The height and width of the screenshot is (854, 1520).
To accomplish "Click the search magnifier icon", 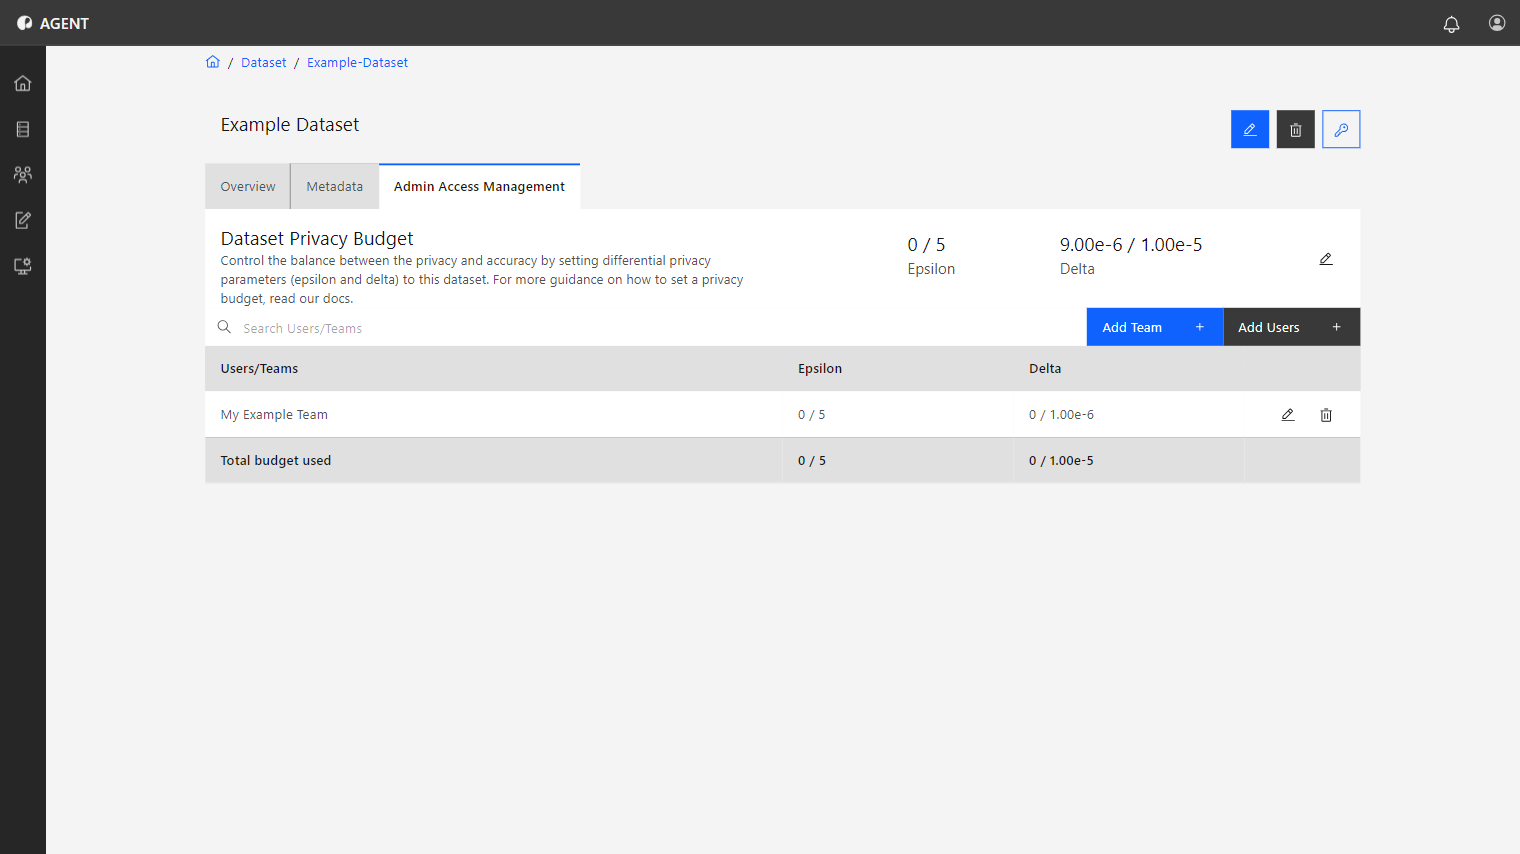I will coord(224,327).
